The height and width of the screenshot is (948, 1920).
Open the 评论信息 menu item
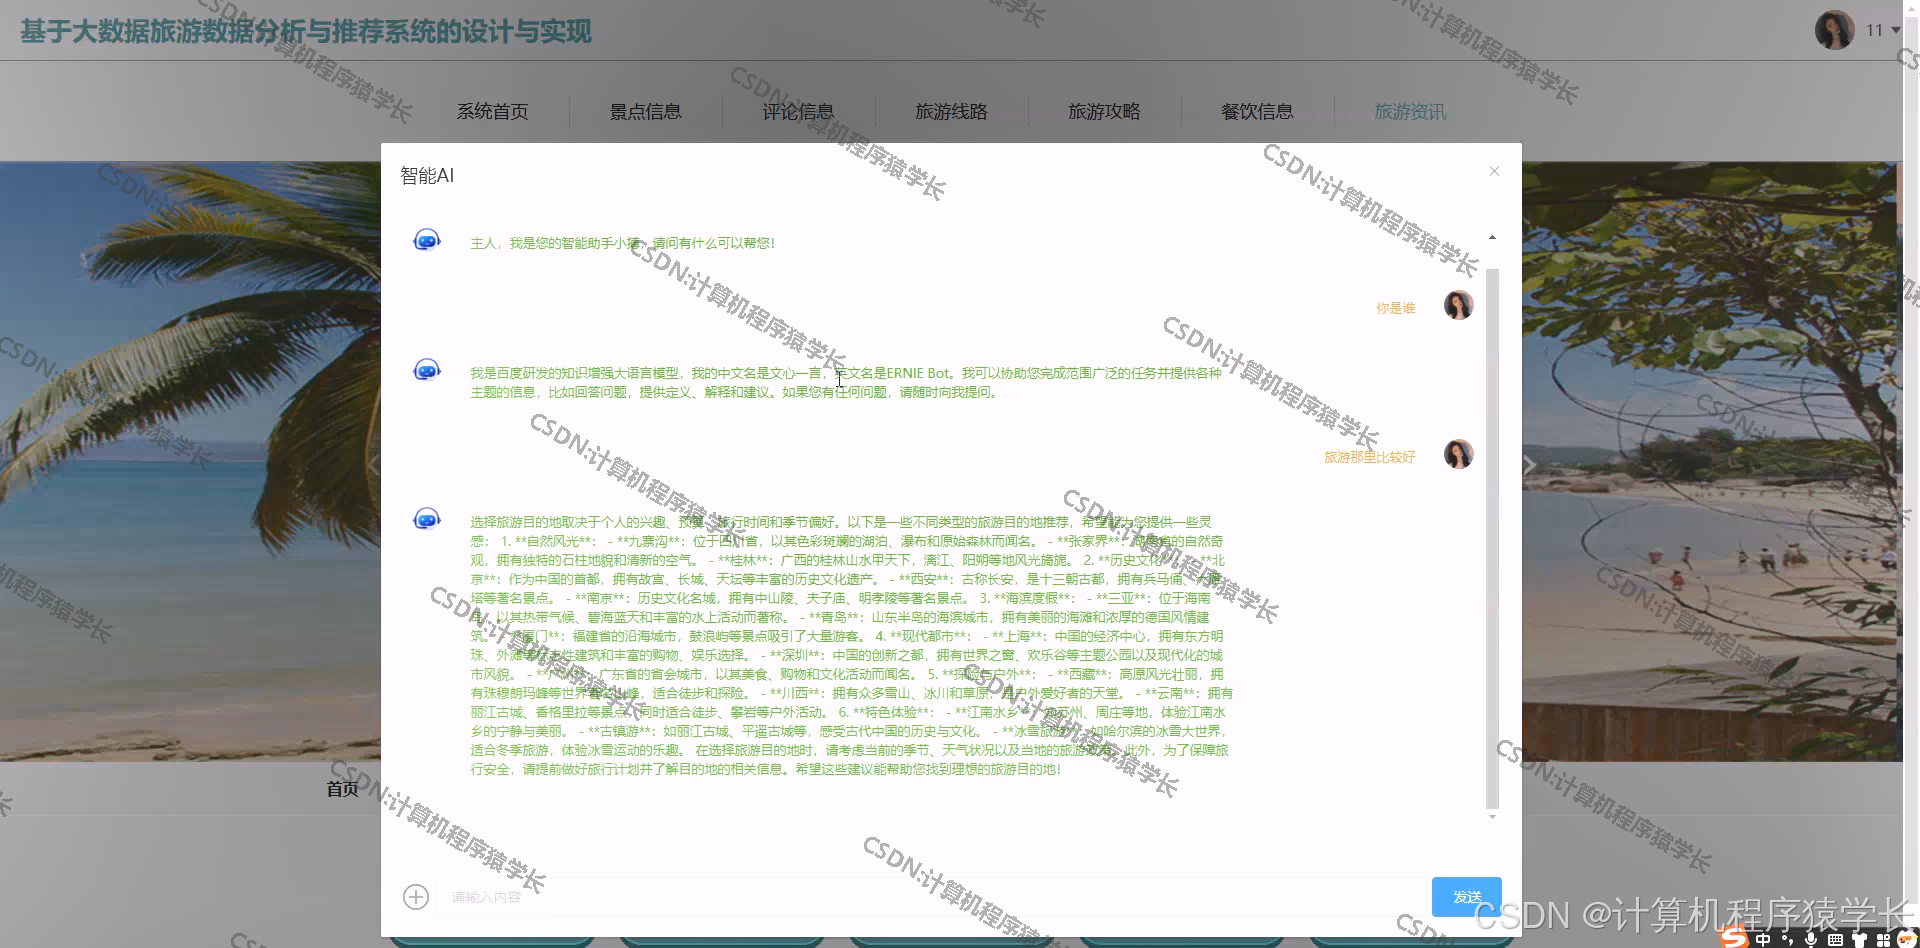799,111
